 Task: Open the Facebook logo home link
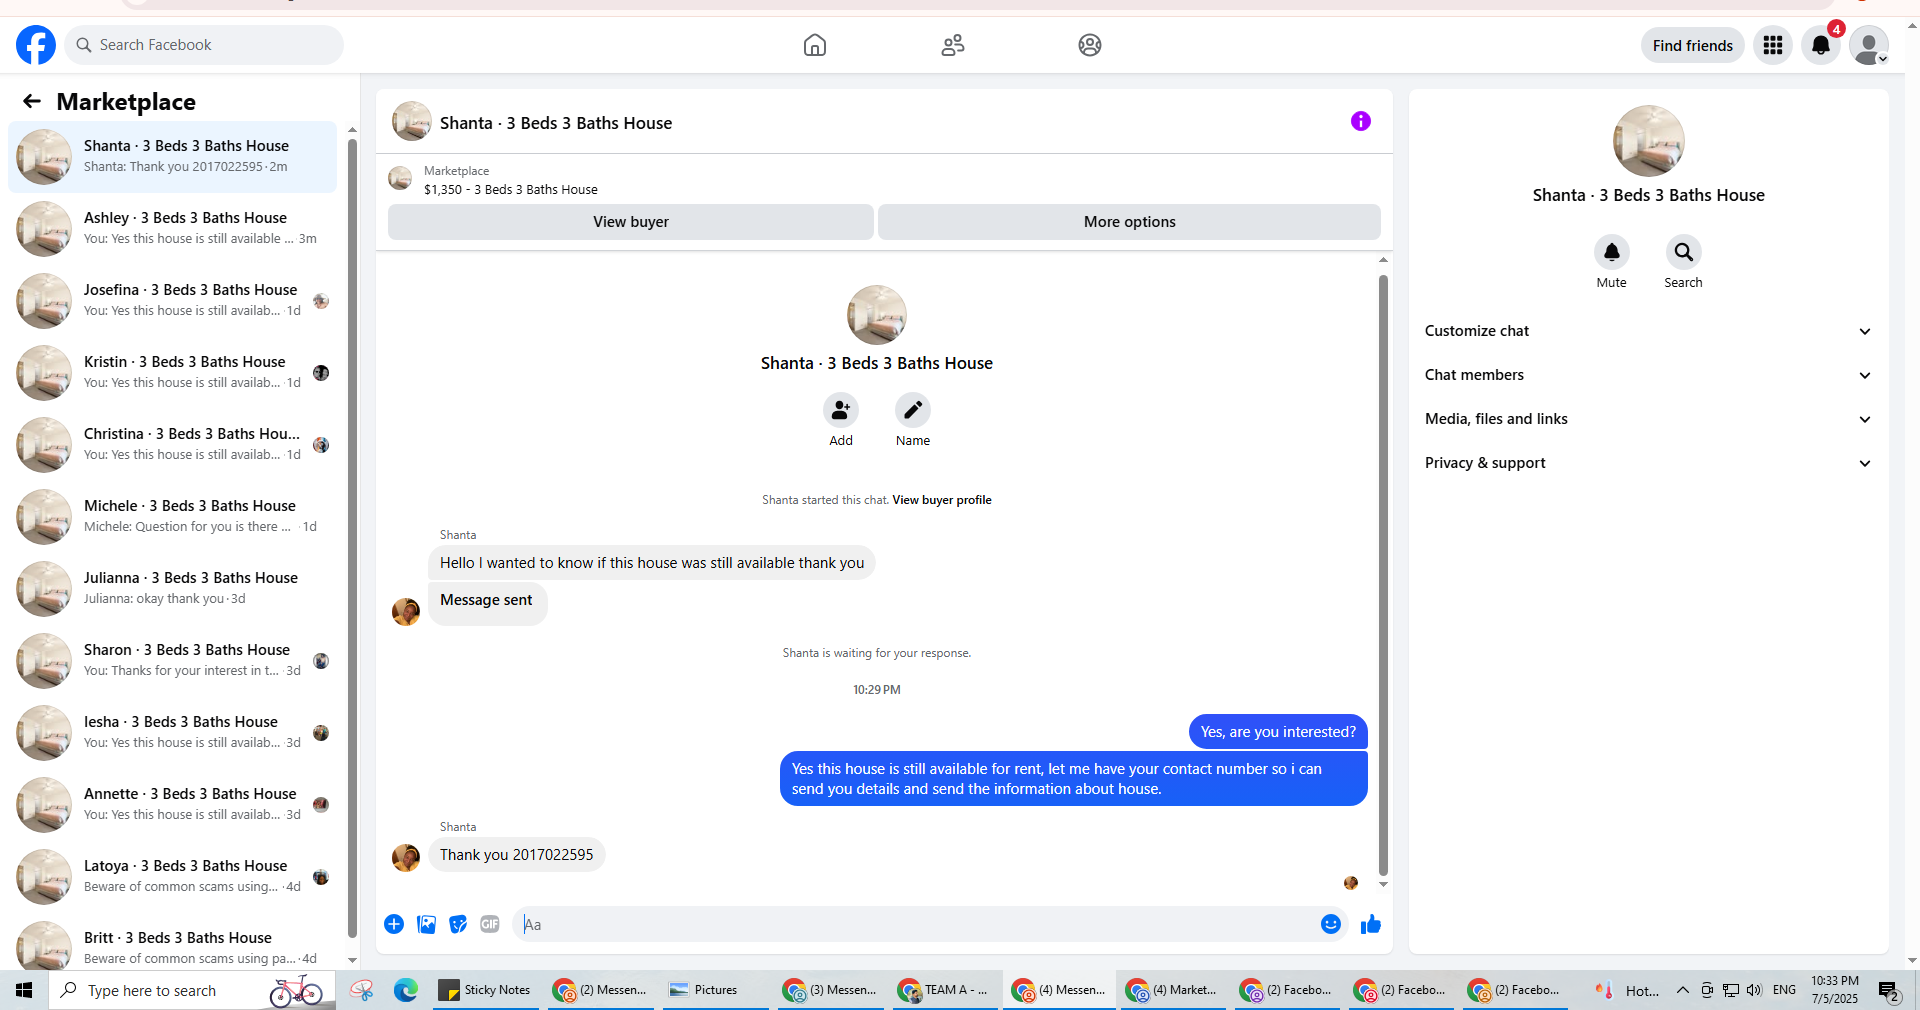[x=36, y=45]
